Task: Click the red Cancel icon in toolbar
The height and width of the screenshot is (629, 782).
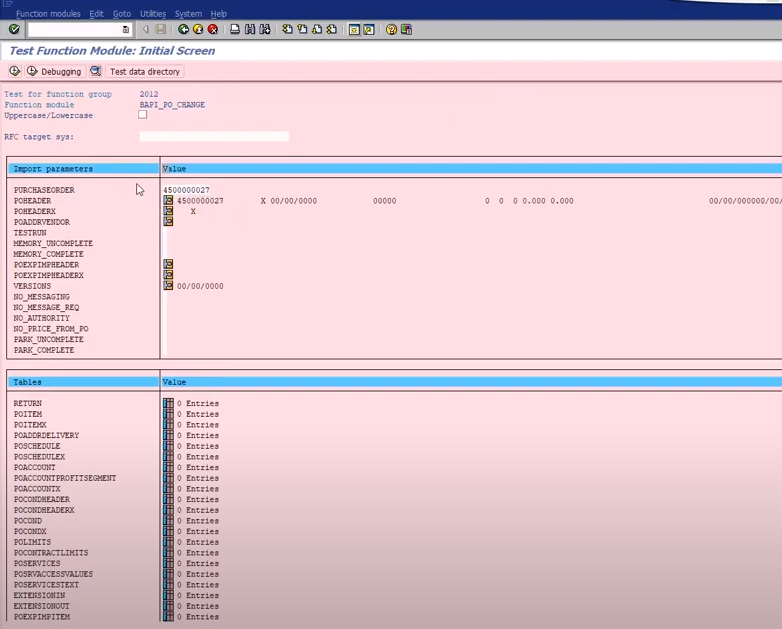Action: [213, 30]
